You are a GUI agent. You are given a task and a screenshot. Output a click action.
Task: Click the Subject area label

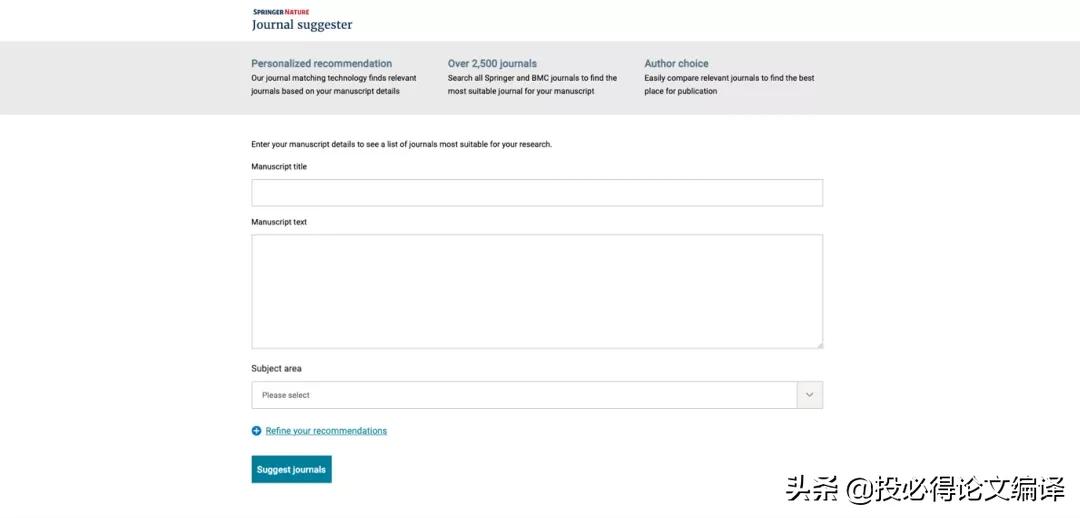click(276, 369)
